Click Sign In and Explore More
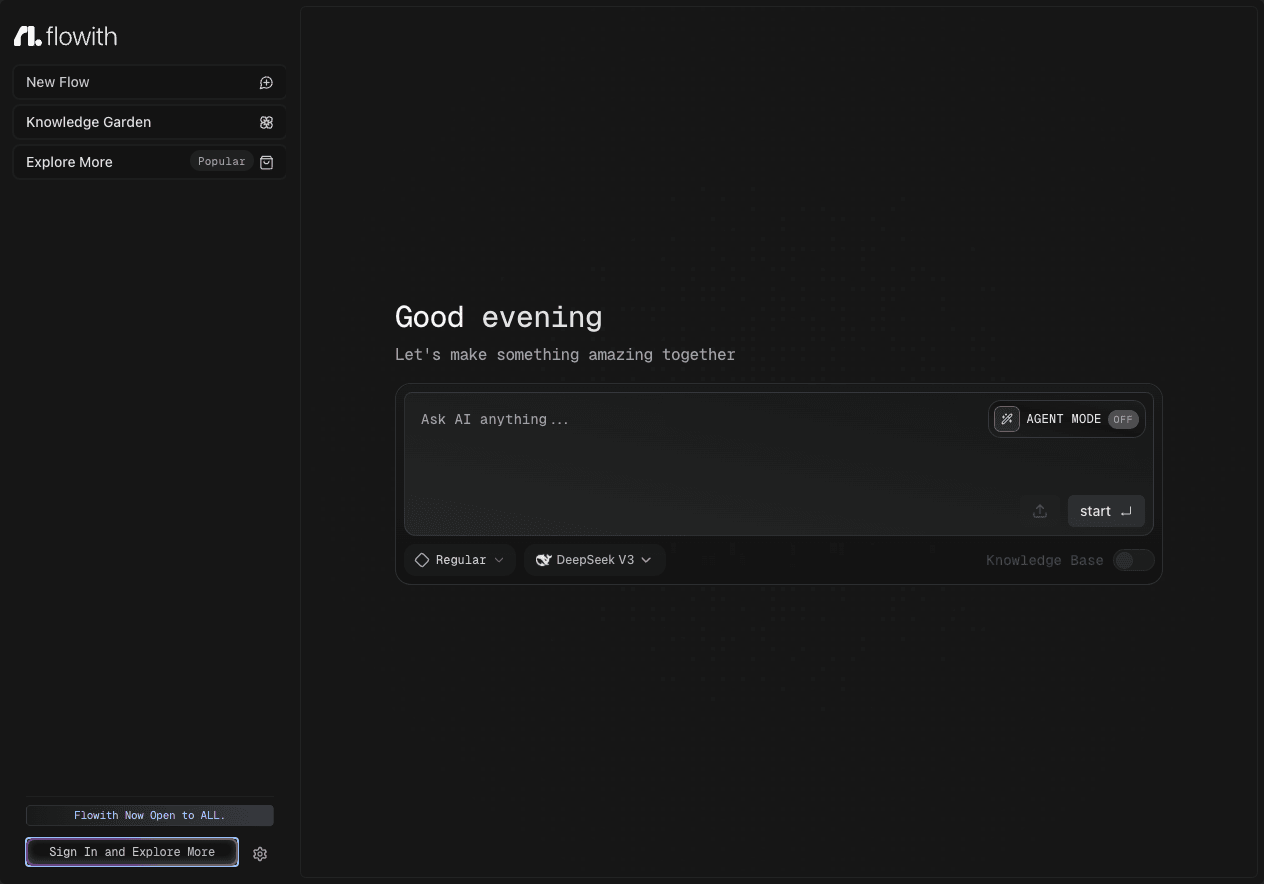 (x=132, y=852)
